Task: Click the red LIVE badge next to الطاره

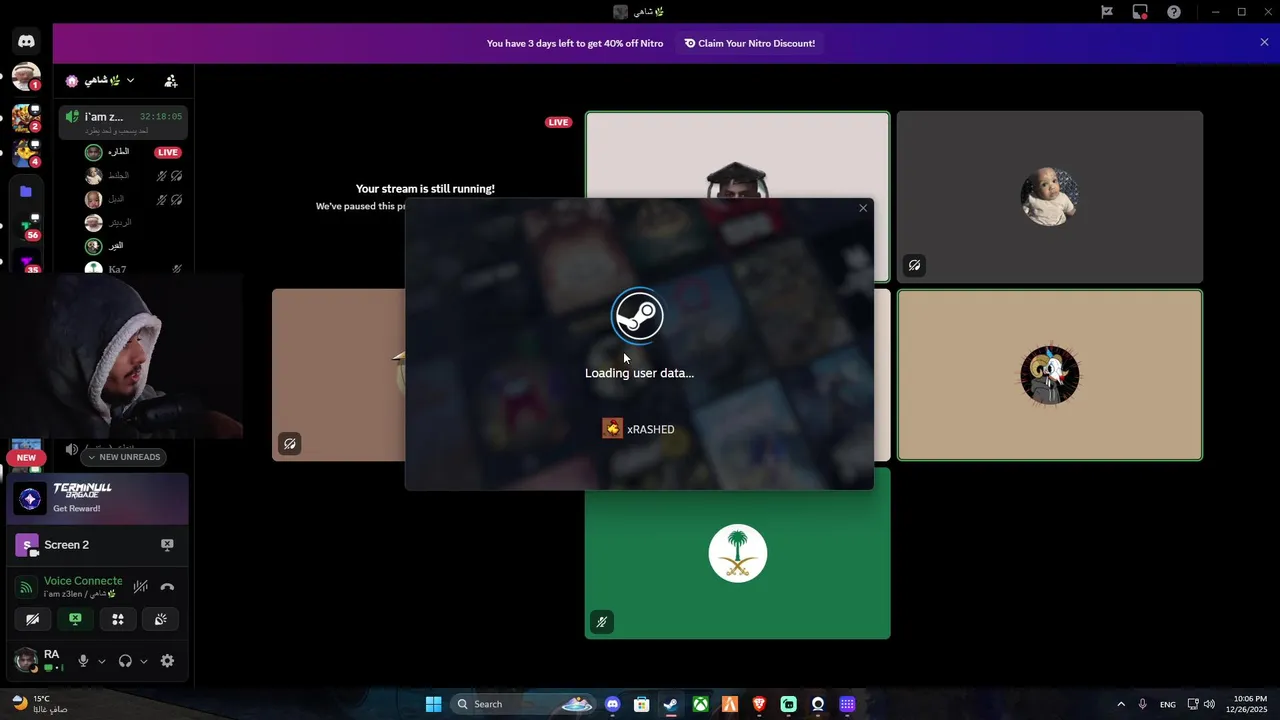Action: click(168, 152)
